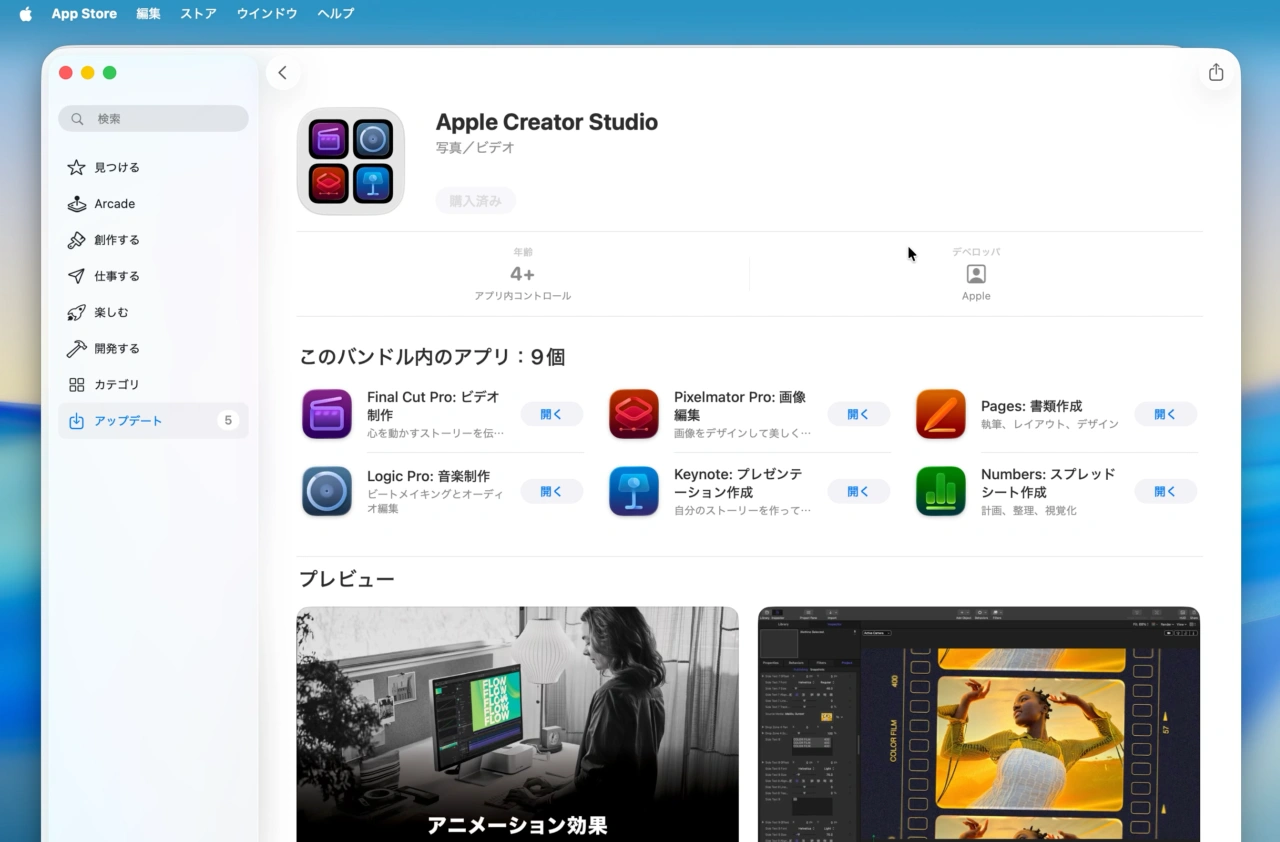Open the Final Cut Pro app icon
Viewport: 1280px width, 842px height.
(x=326, y=414)
